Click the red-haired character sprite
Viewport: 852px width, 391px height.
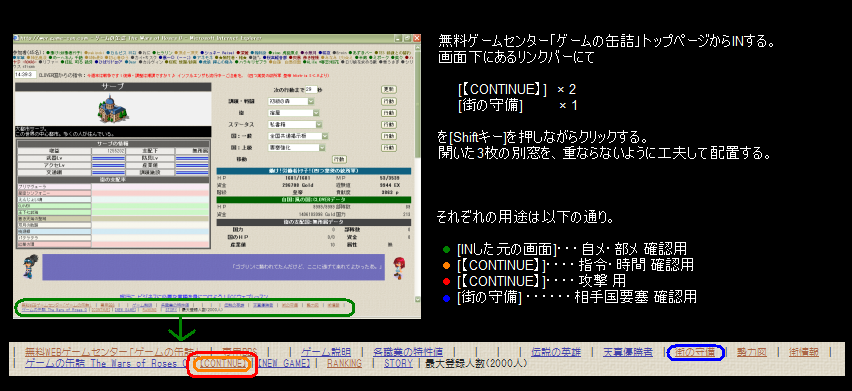pos(398,268)
